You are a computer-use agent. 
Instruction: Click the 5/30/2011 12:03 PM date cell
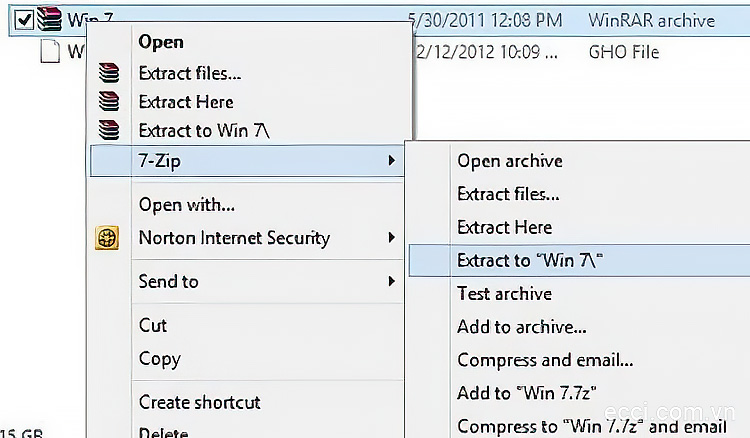pyautogui.click(x=485, y=20)
